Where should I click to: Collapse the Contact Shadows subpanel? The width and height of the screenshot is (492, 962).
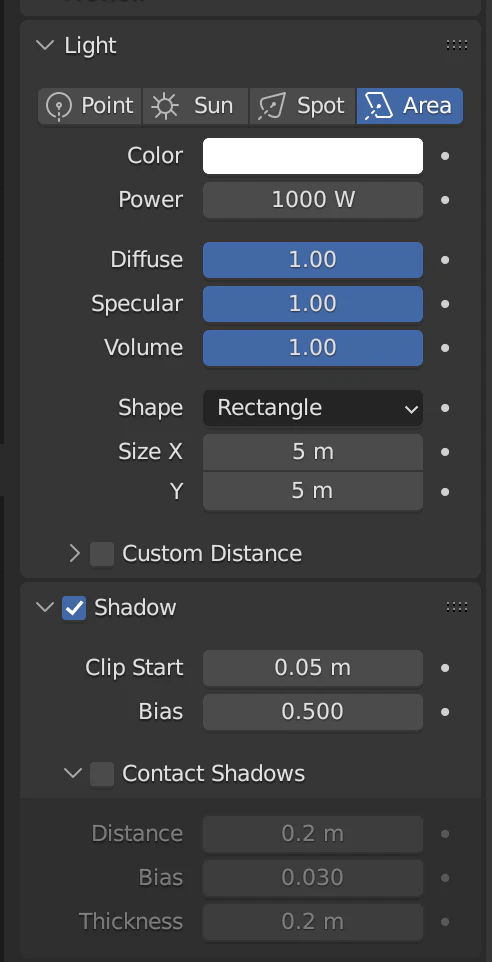(x=72, y=774)
